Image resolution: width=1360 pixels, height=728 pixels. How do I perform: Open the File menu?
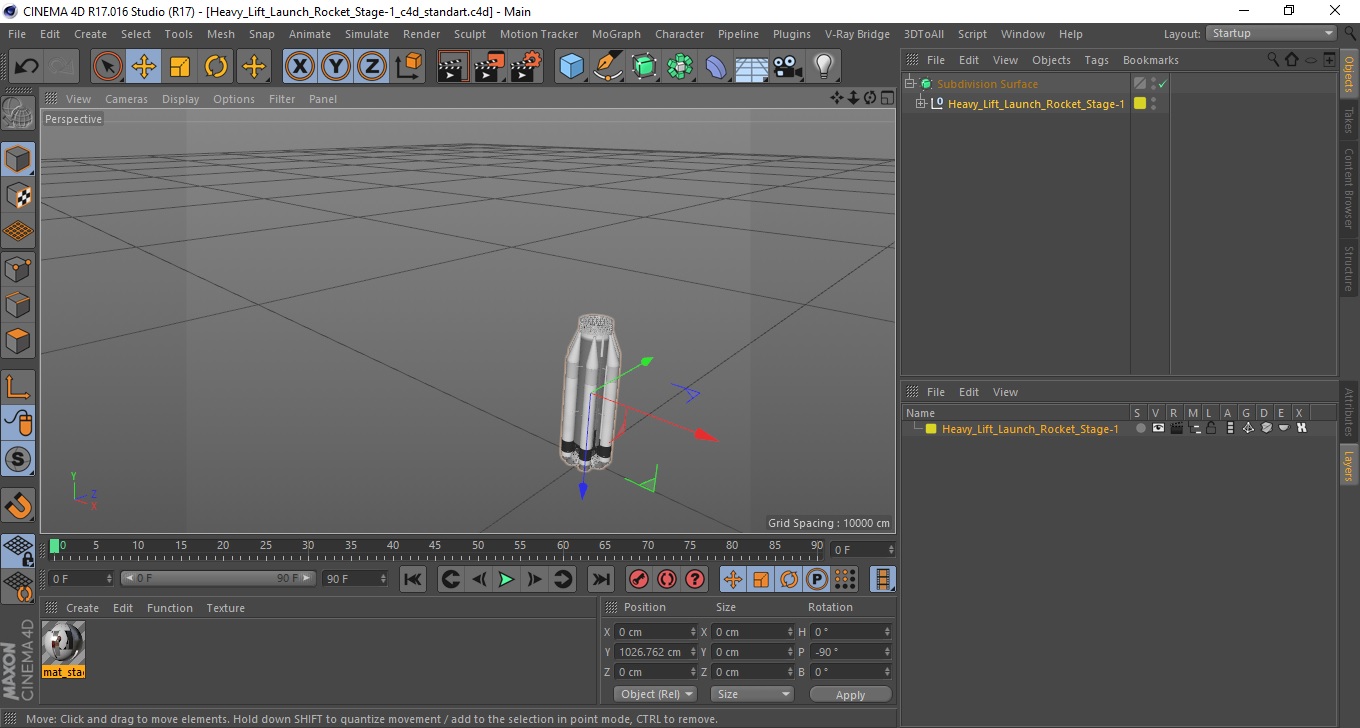pyautogui.click(x=17, y=34)
